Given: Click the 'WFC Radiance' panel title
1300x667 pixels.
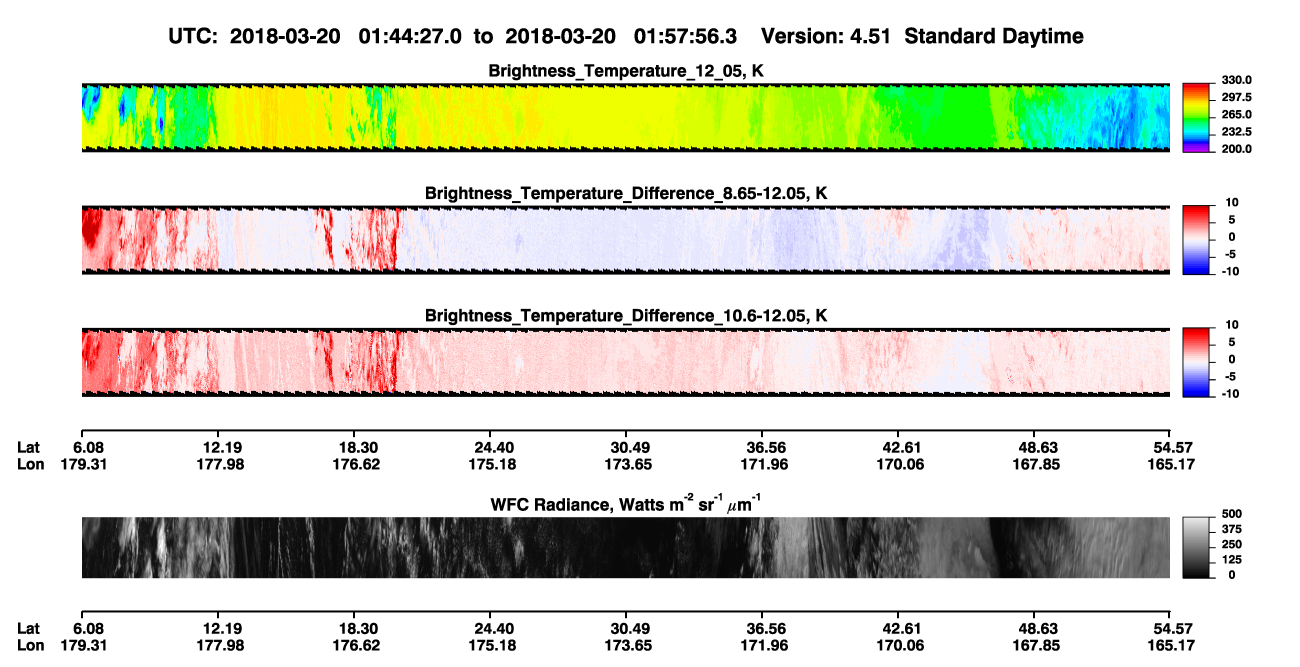Looking at the screenshot, I should 625,503.
